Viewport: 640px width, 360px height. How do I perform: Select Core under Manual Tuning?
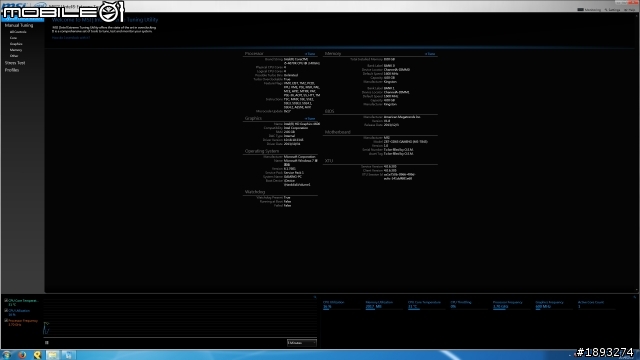13,38
